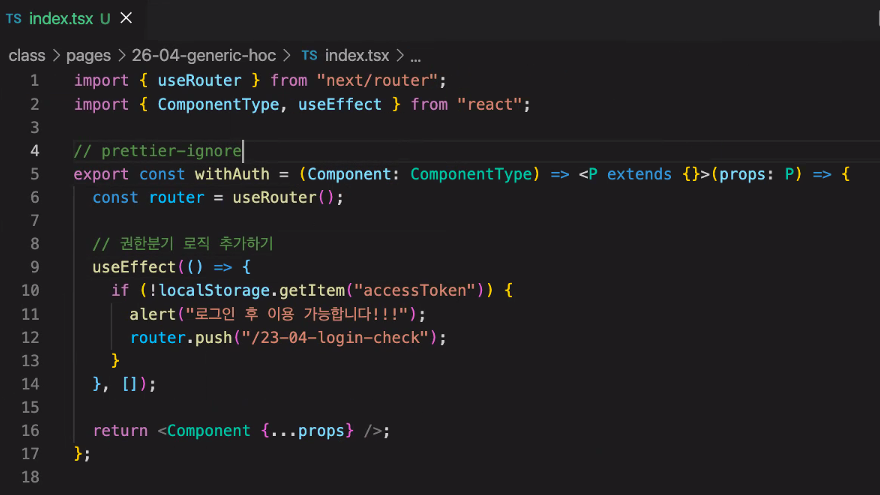
Task: Click TS icon in the breadcrumb
Action: point(309,56)
